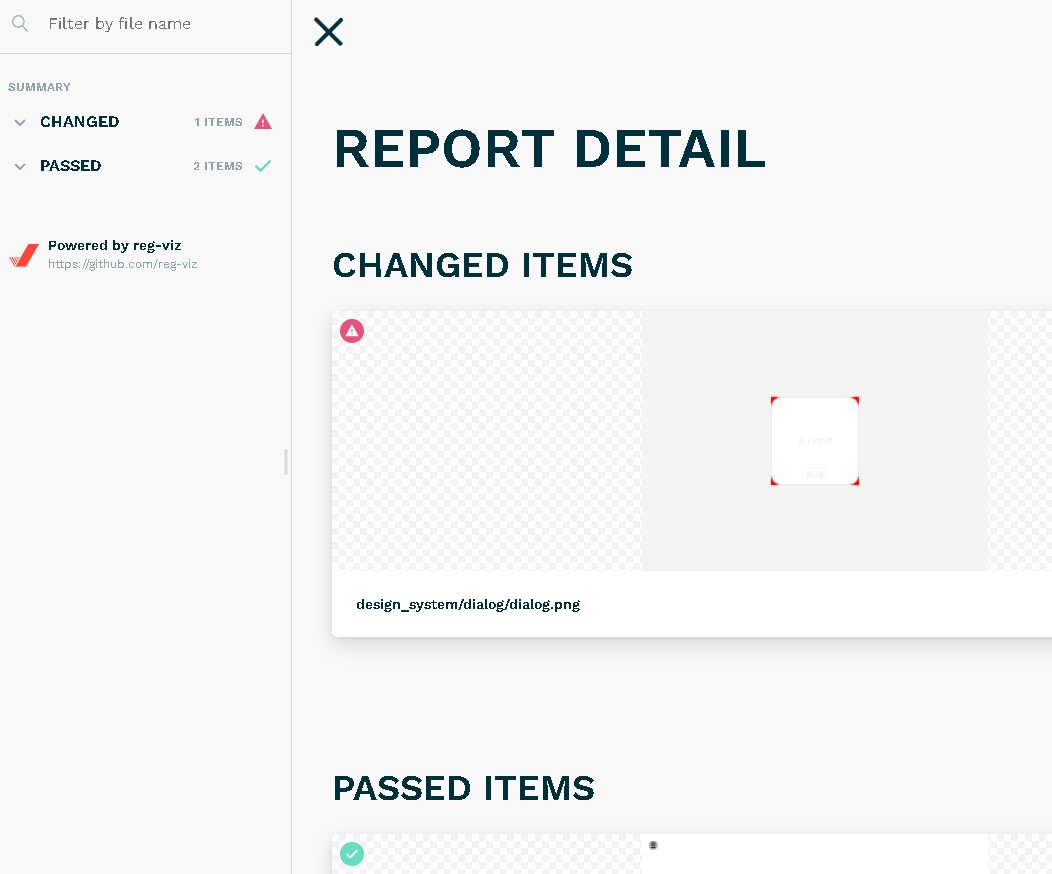This screenshot has width=1052, height=874.
Task: Click the CHANGED ITEMS heading
Action: tap(483, 265)
